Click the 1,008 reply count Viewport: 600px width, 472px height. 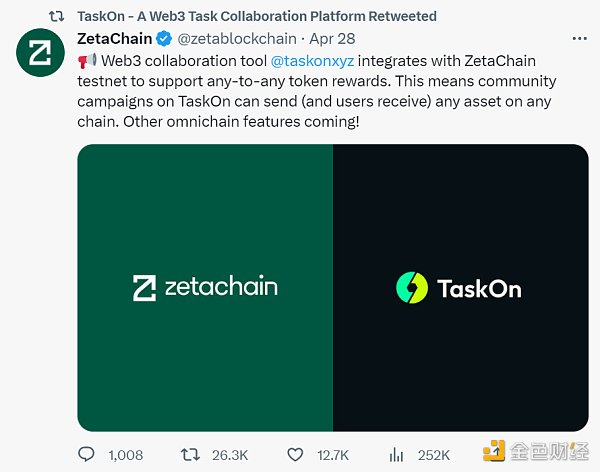pyautogui.click(x=125, y=455)
